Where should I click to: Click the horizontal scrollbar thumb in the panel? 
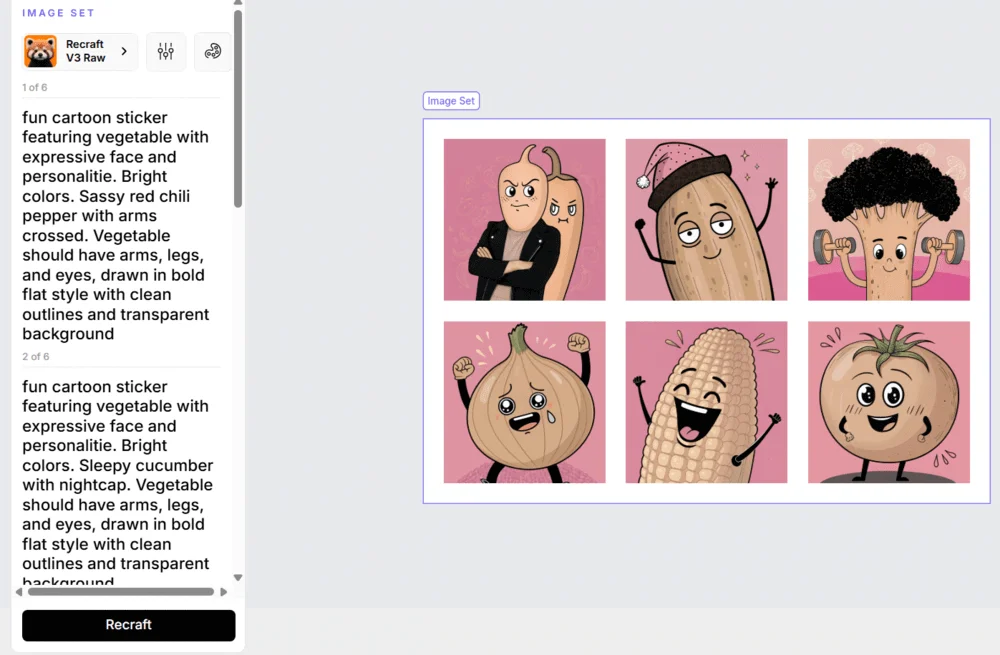(x=120, y=592)
